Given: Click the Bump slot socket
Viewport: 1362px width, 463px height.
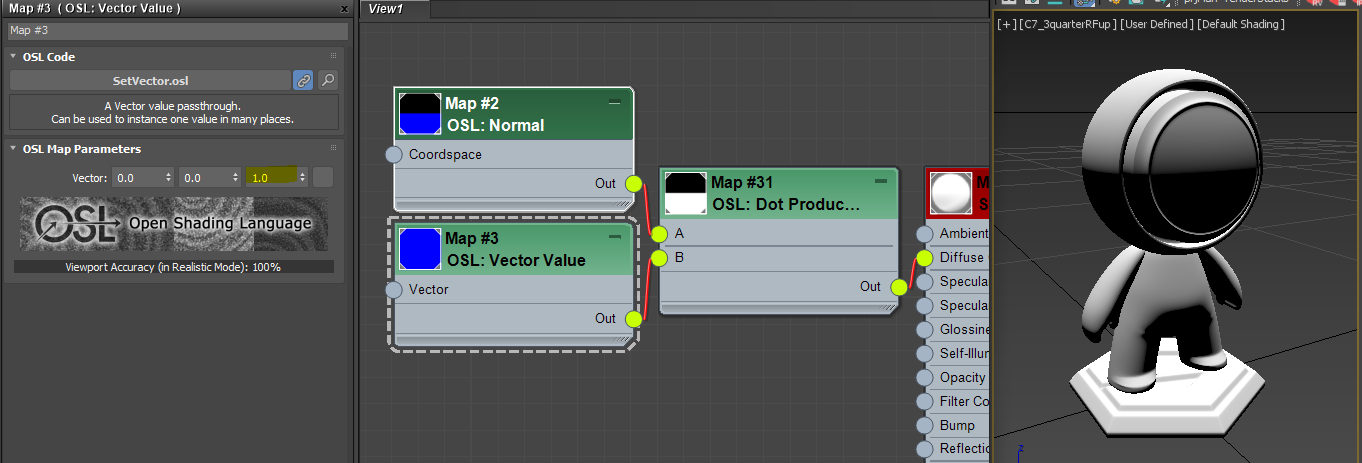Looking at the screenshot, I should pyautogui.click(x=925, y=426).
